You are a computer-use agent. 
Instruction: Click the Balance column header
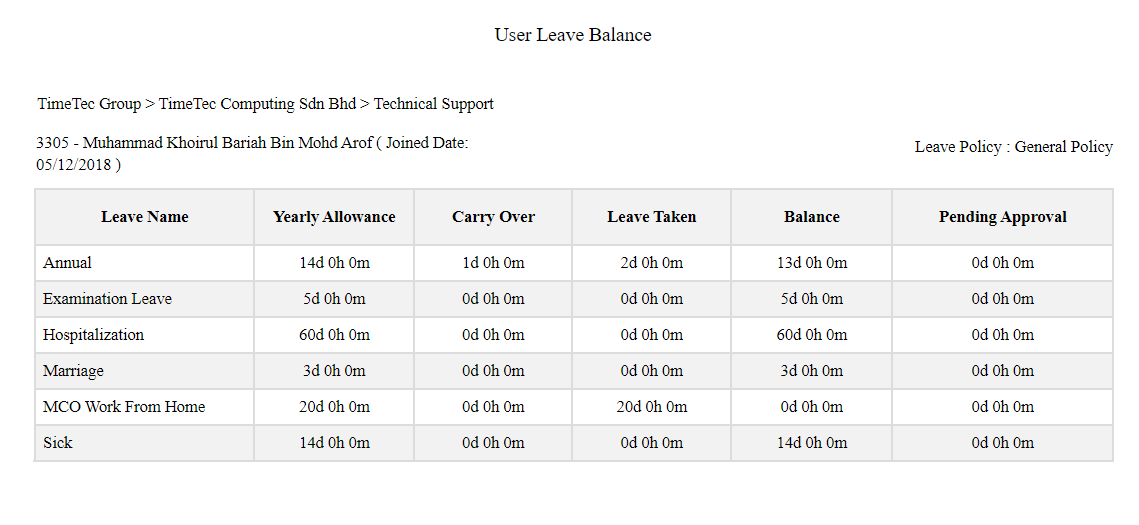tap(811, 216)
